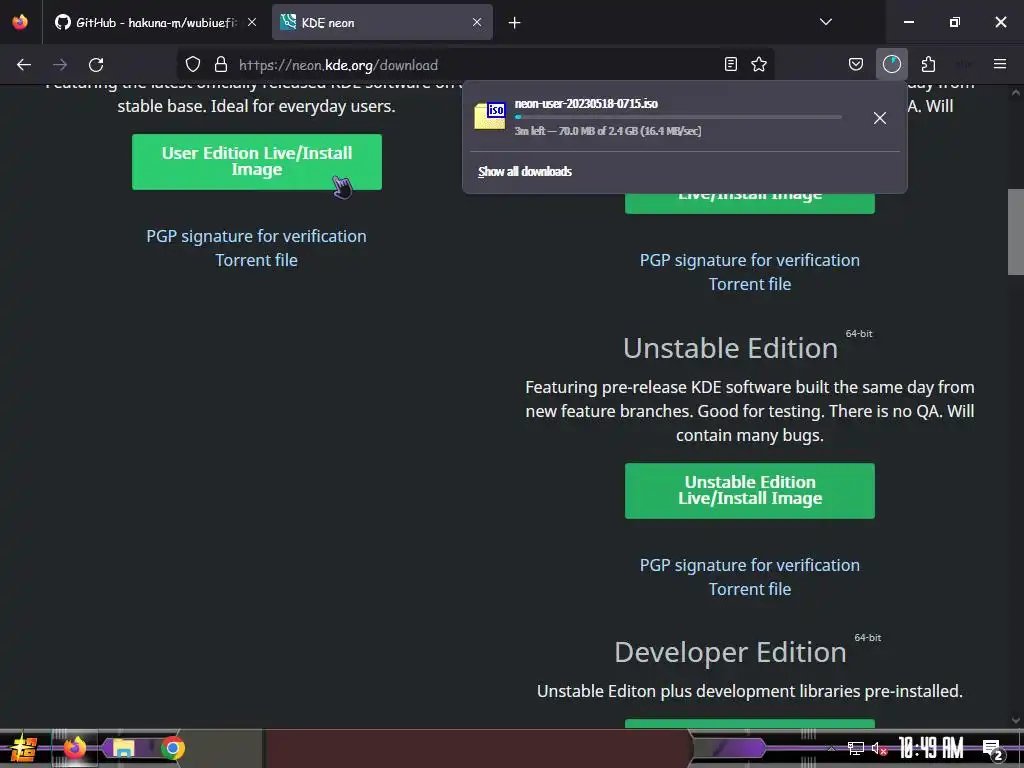1024x768 pixels.
Task: Open File Explorer from the taskbar
Action: (x=123, y=748)
